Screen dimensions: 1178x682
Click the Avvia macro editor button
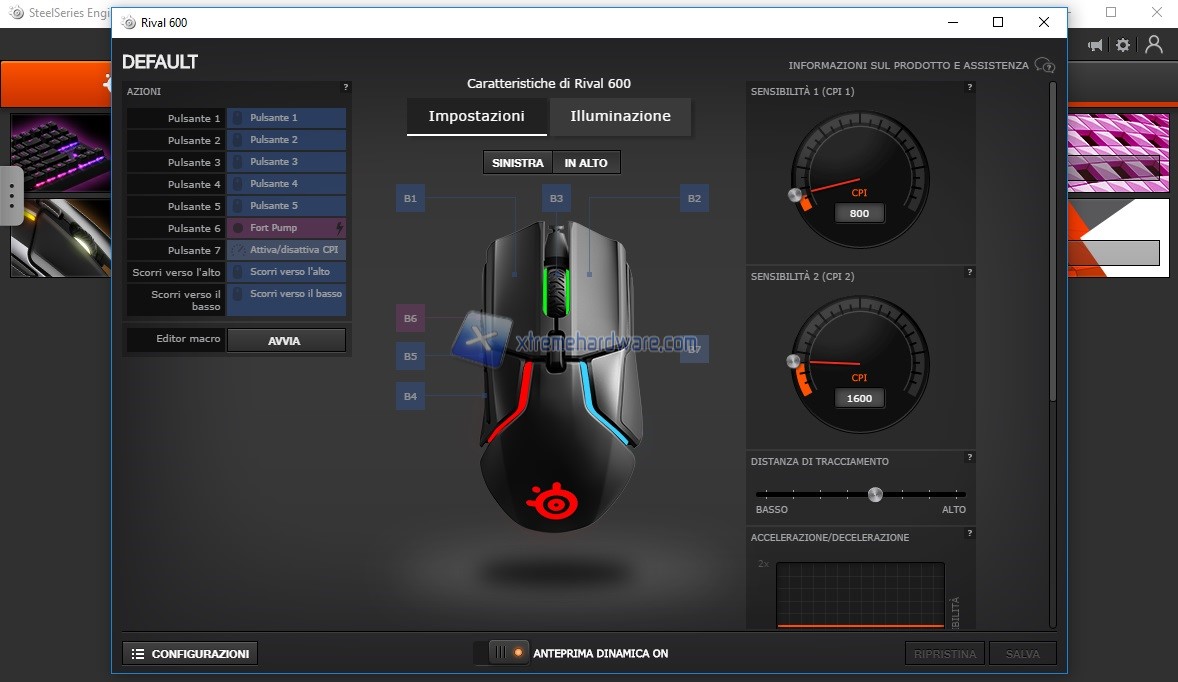(285, 341)
